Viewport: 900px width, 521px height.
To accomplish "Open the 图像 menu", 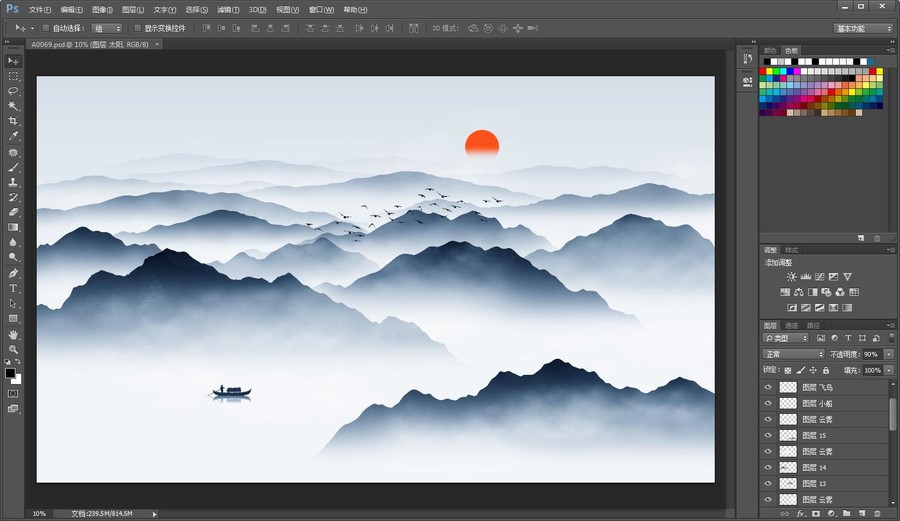I will 102,10.
